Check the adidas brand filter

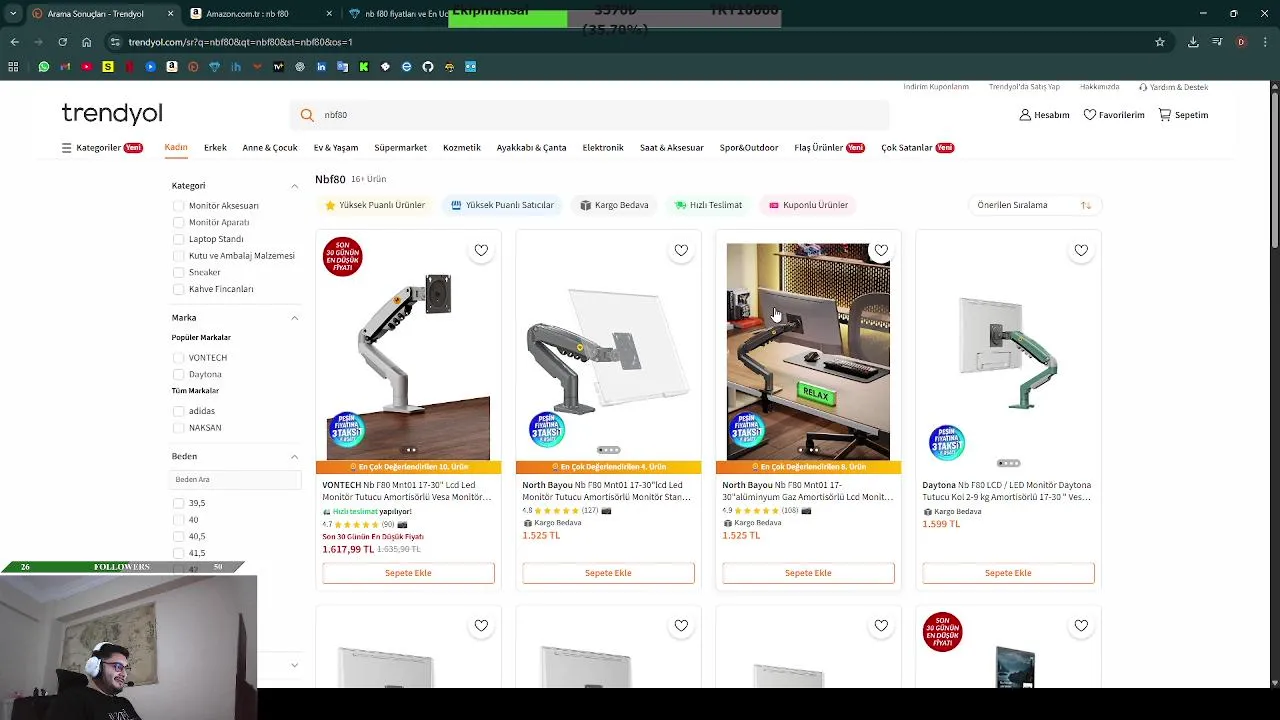pyautogui.click(x=179, y=411)
